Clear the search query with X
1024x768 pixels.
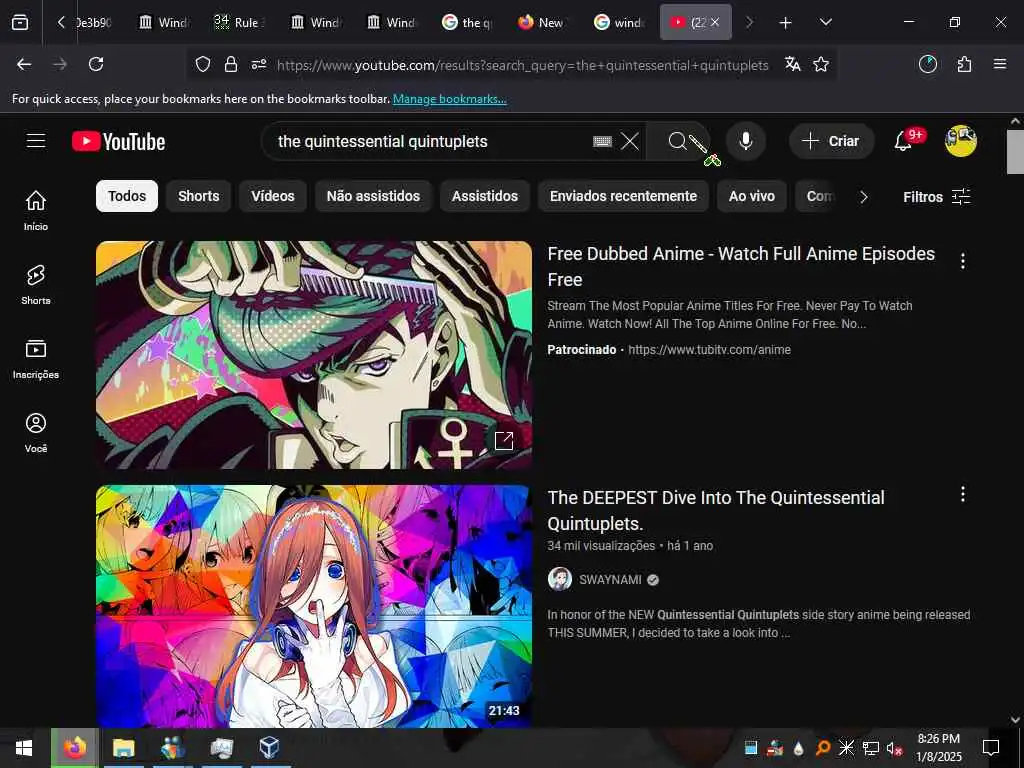(x=630, y=141)
